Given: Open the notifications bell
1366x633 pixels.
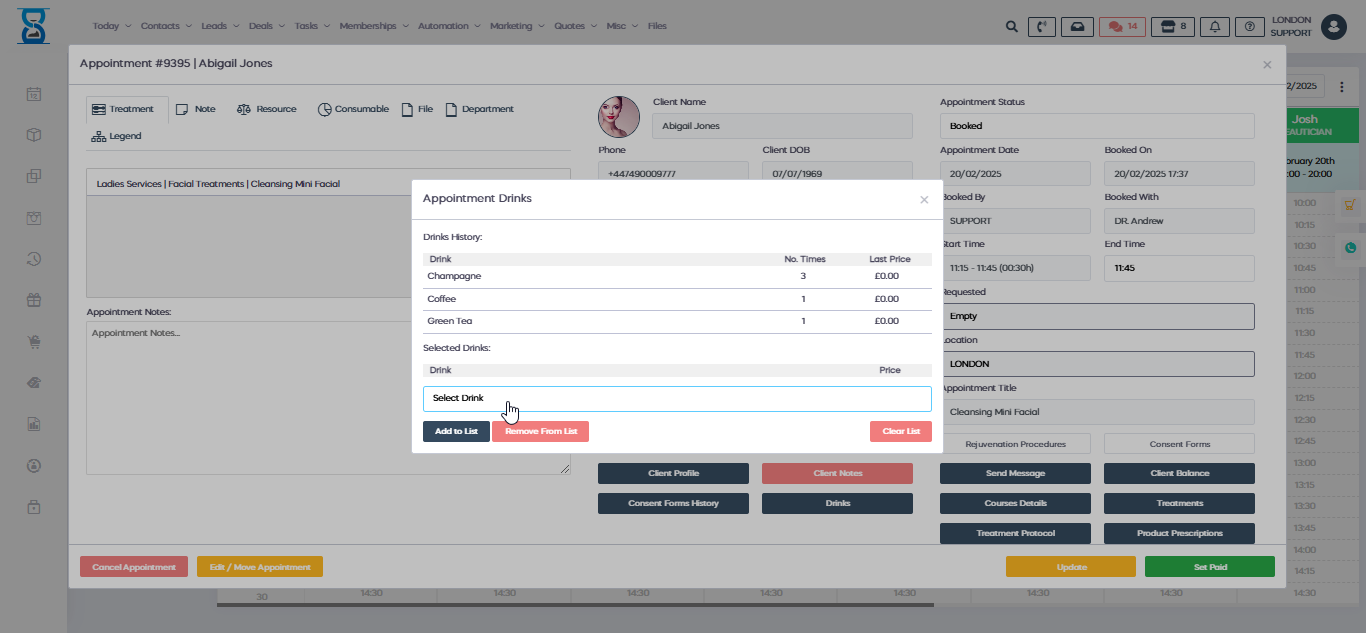Looking at the screenshot, I should pyautogui.click(x=1216, y=27).
